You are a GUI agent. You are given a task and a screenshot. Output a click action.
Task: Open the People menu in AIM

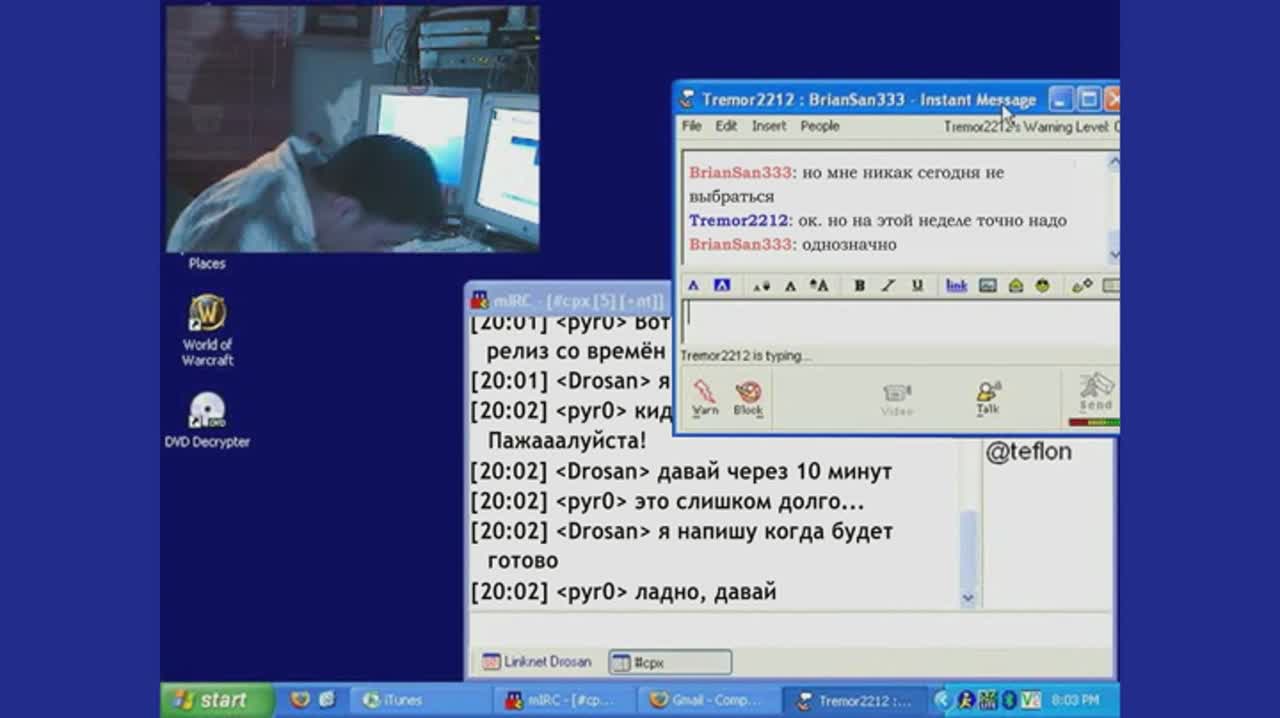pyautogui.click(x=819, y=126)
